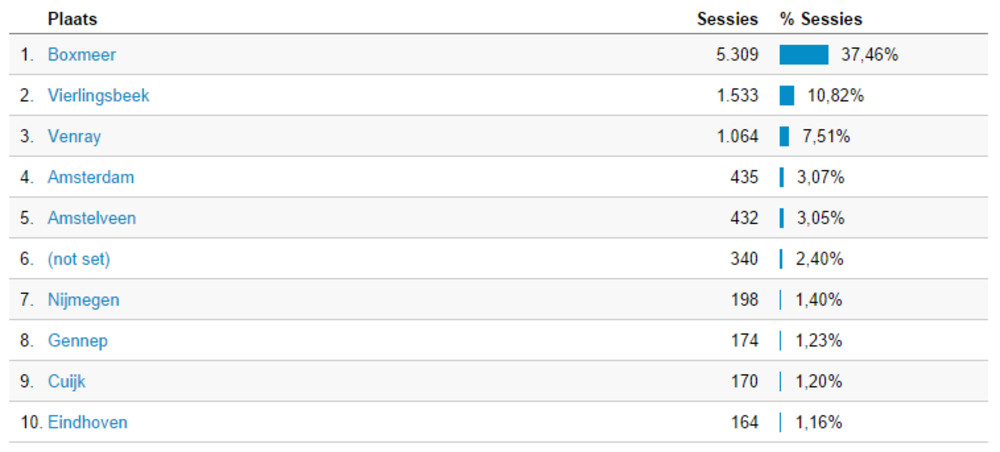The width and height of the screenshot is (1000, 452).
Task: Open the Amstelveen entry
Action: tap(91, 218)
